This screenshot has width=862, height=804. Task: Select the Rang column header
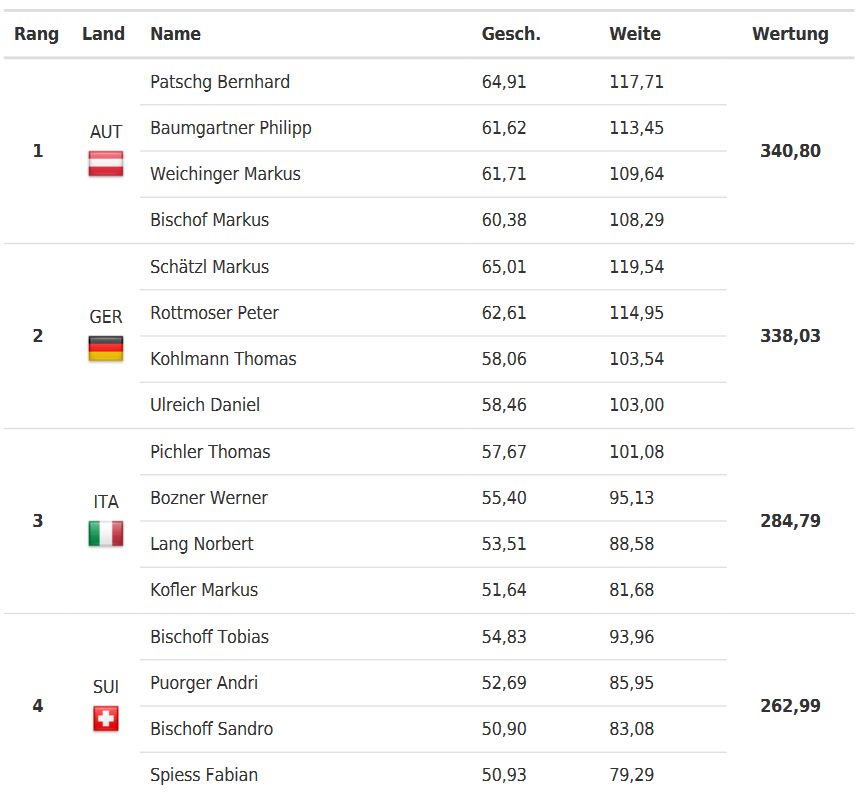coord(36,34)
